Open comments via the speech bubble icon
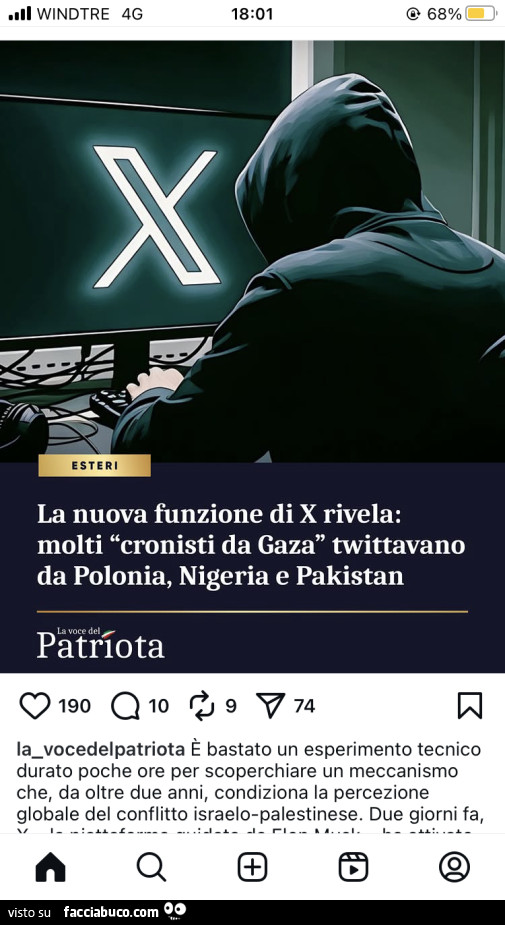This screenshot has height=925, width=505. coord(125,706)
